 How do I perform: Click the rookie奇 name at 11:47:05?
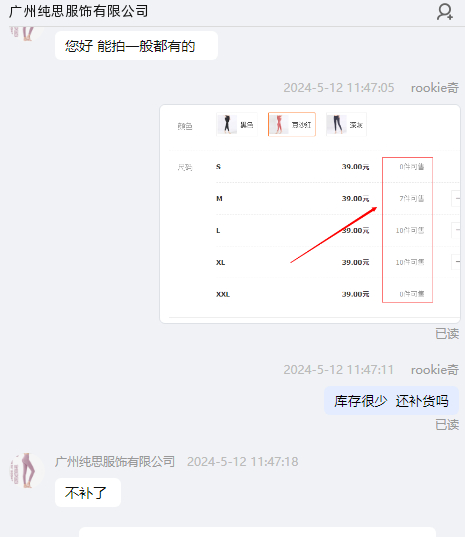point(435,88)
